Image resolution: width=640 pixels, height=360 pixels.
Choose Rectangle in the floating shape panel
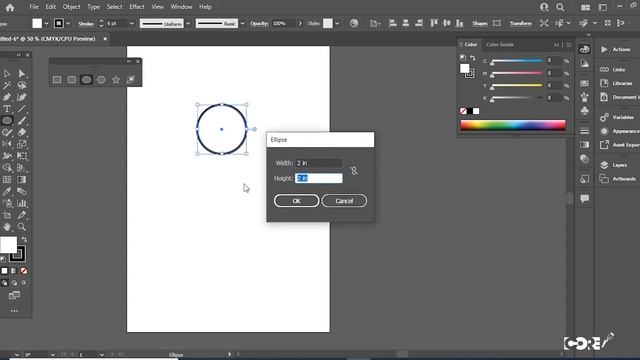coord(57,80)
